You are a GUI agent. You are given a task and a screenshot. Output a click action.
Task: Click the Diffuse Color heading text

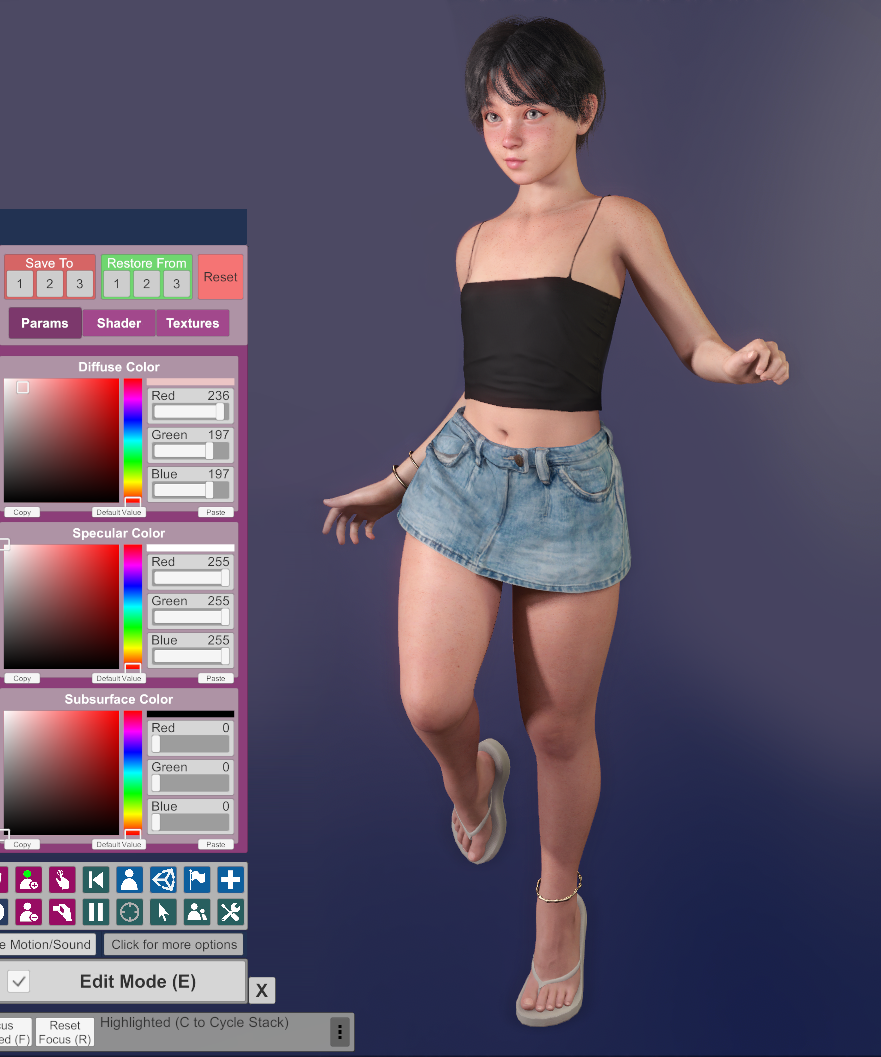(x=119, y=367)
